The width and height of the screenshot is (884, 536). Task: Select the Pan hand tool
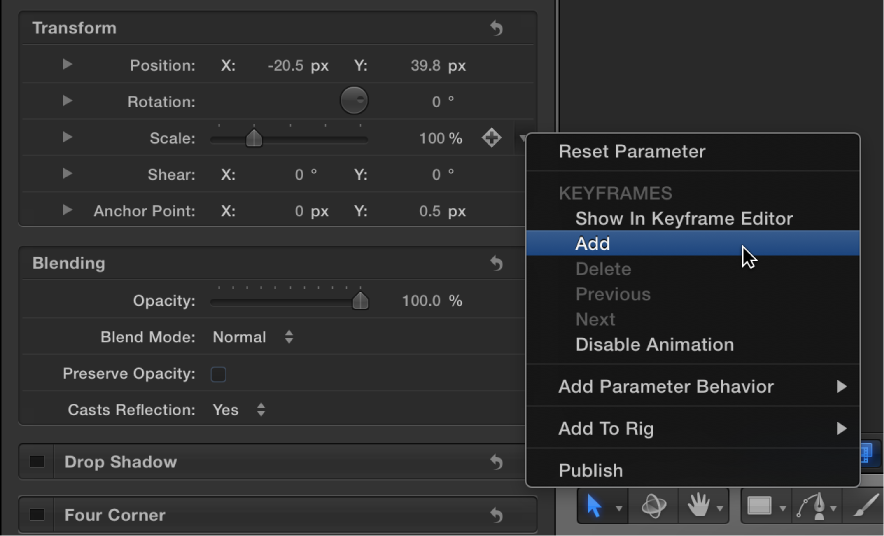click(x=698, y=505)
